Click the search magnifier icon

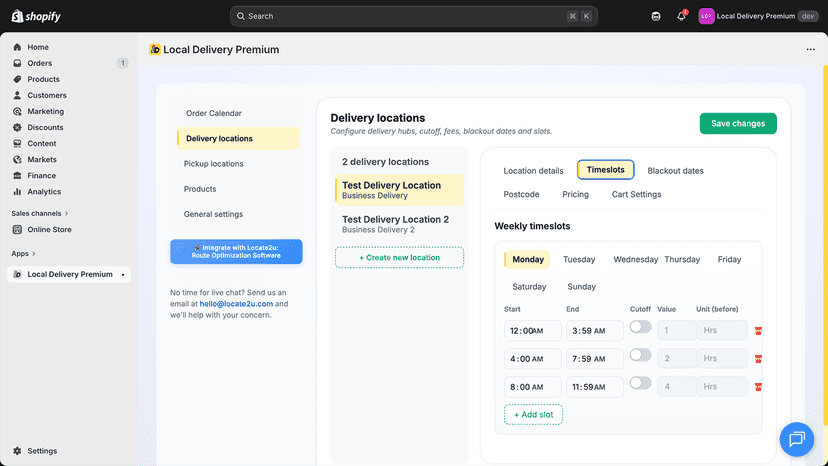pyautogui.click(x=241, y=16)
